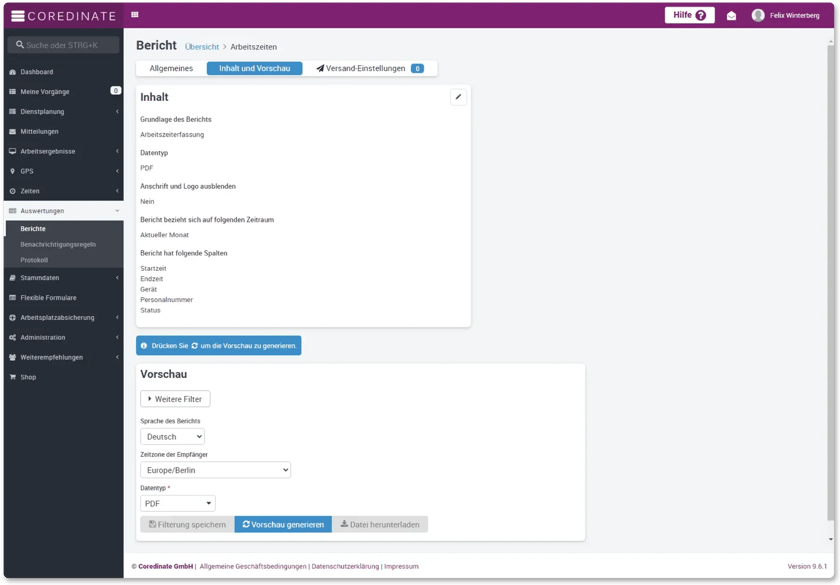Open the COREDINATE hamburger menu icon
840x585 pixels.
point(17,15)
